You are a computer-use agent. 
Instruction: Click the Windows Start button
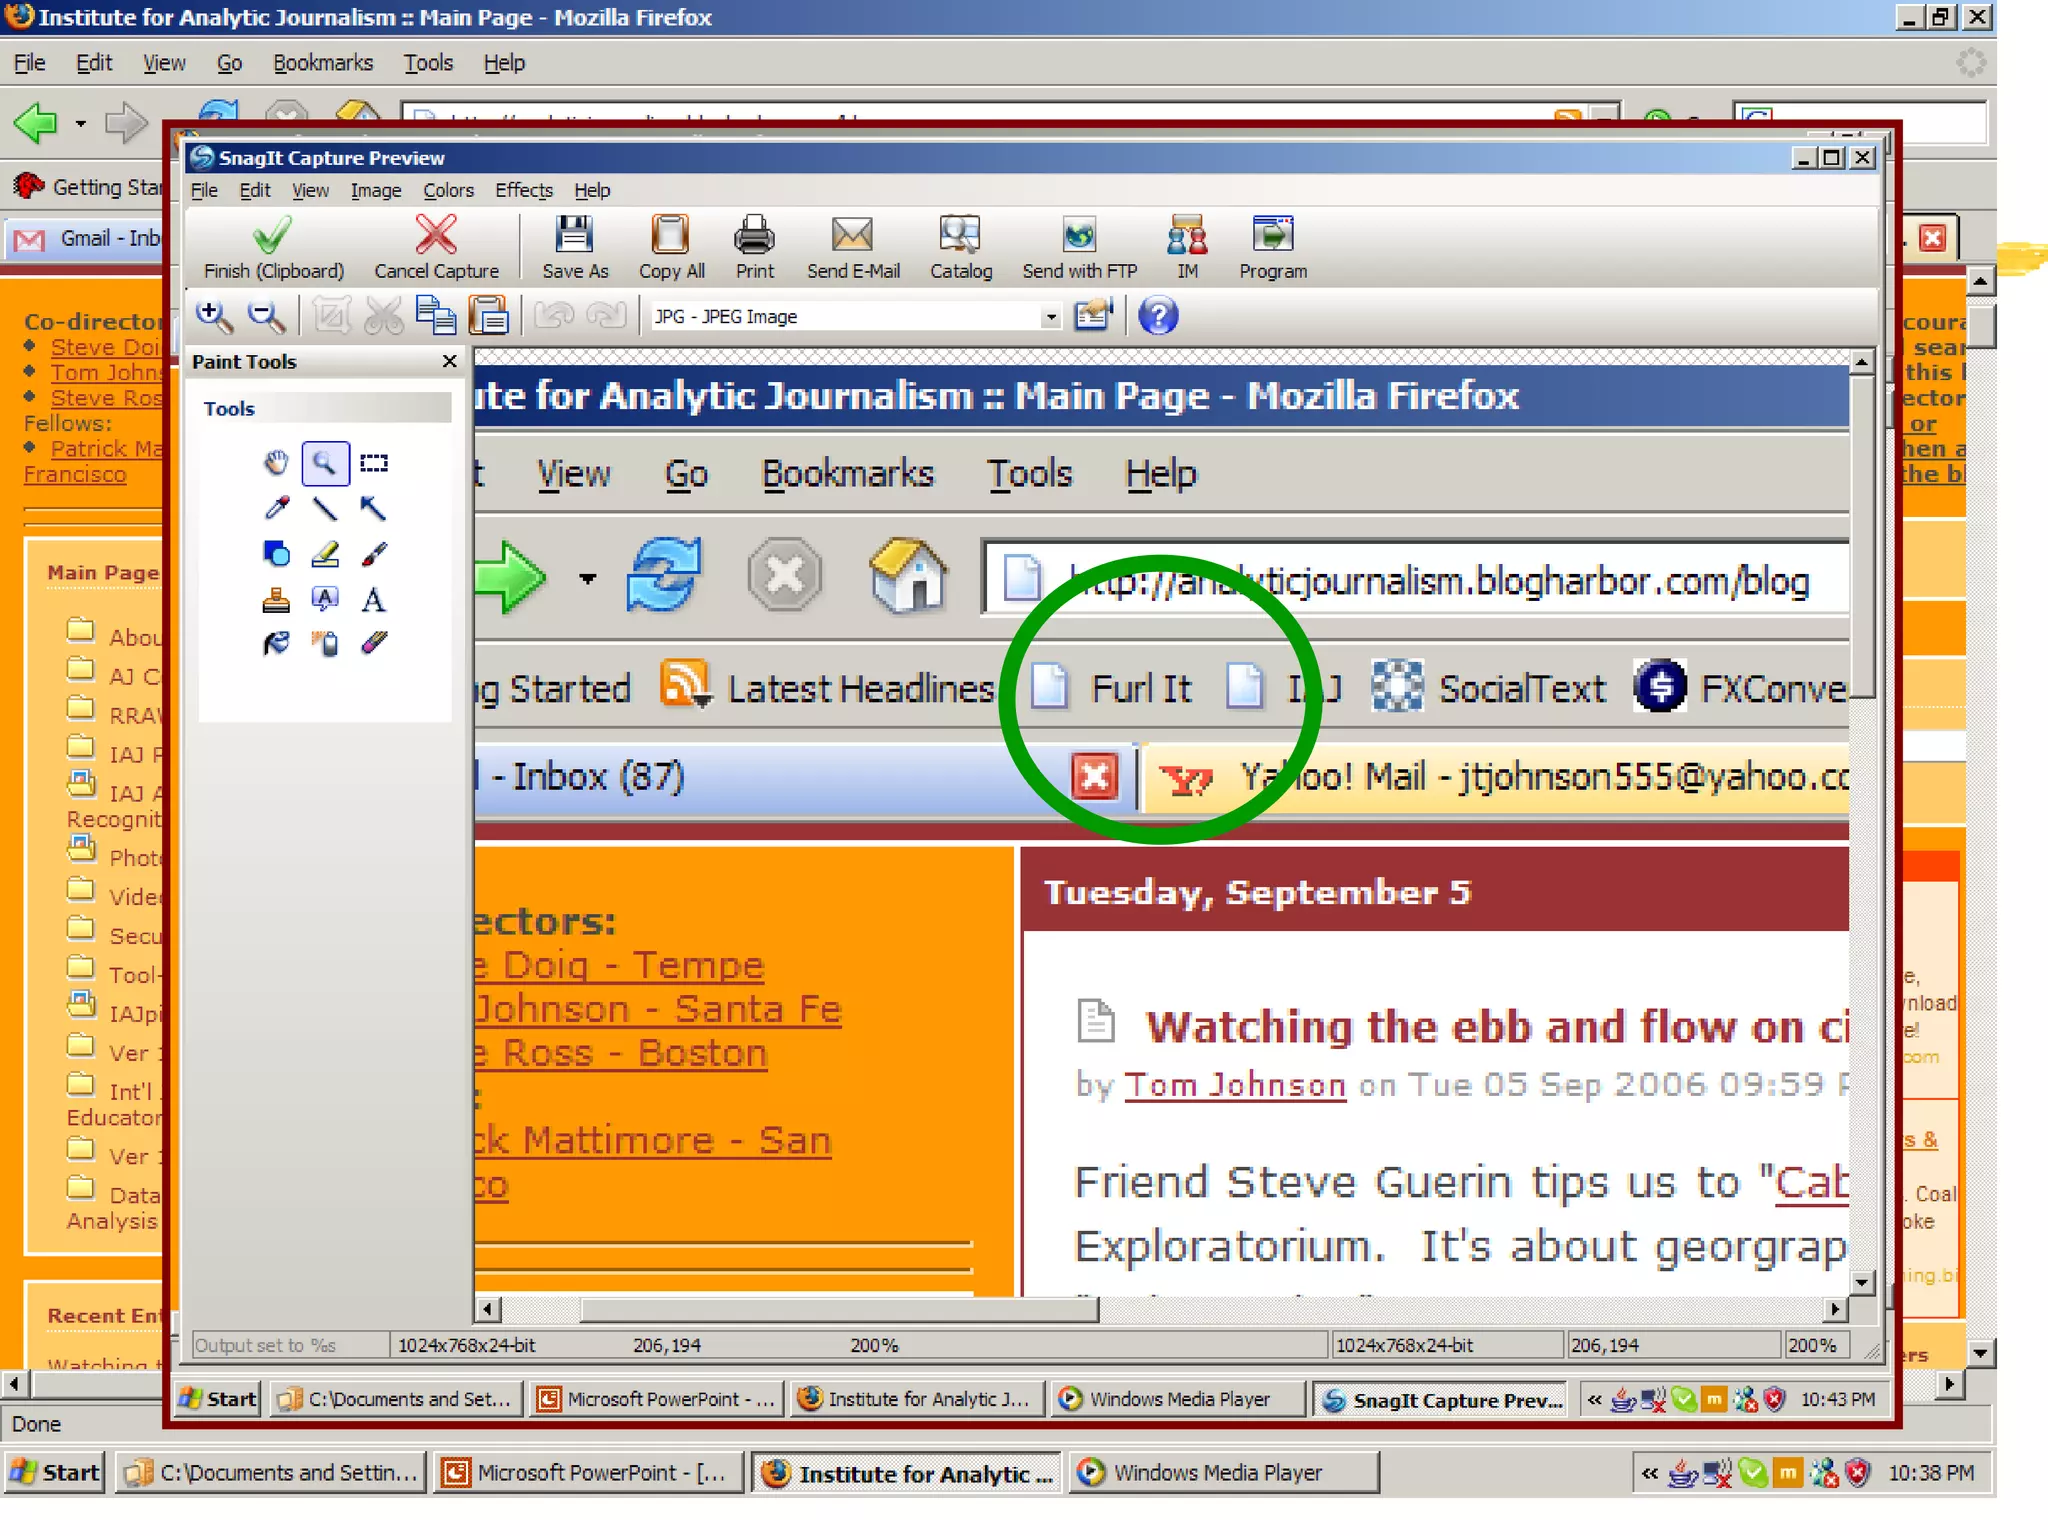tap(55, 1473)
